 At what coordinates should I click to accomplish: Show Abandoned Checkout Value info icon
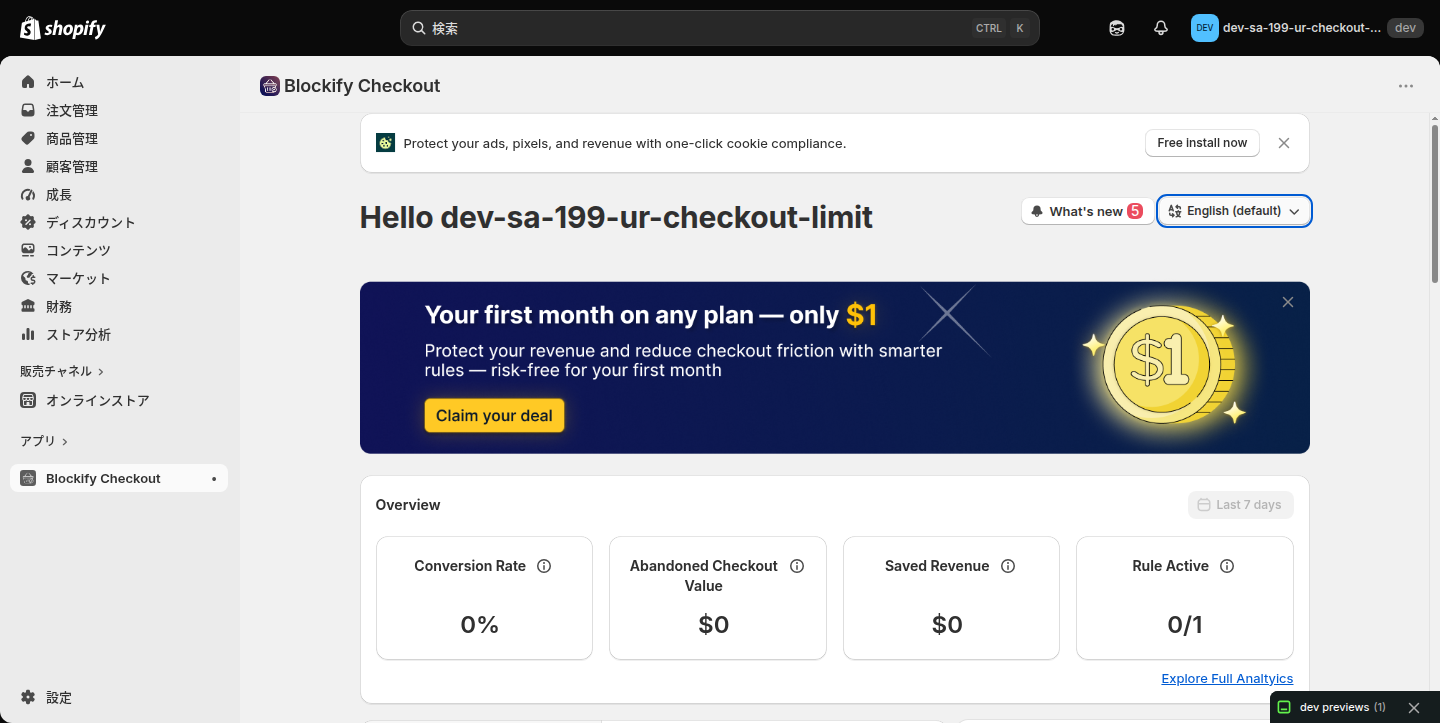click(797, 566)
